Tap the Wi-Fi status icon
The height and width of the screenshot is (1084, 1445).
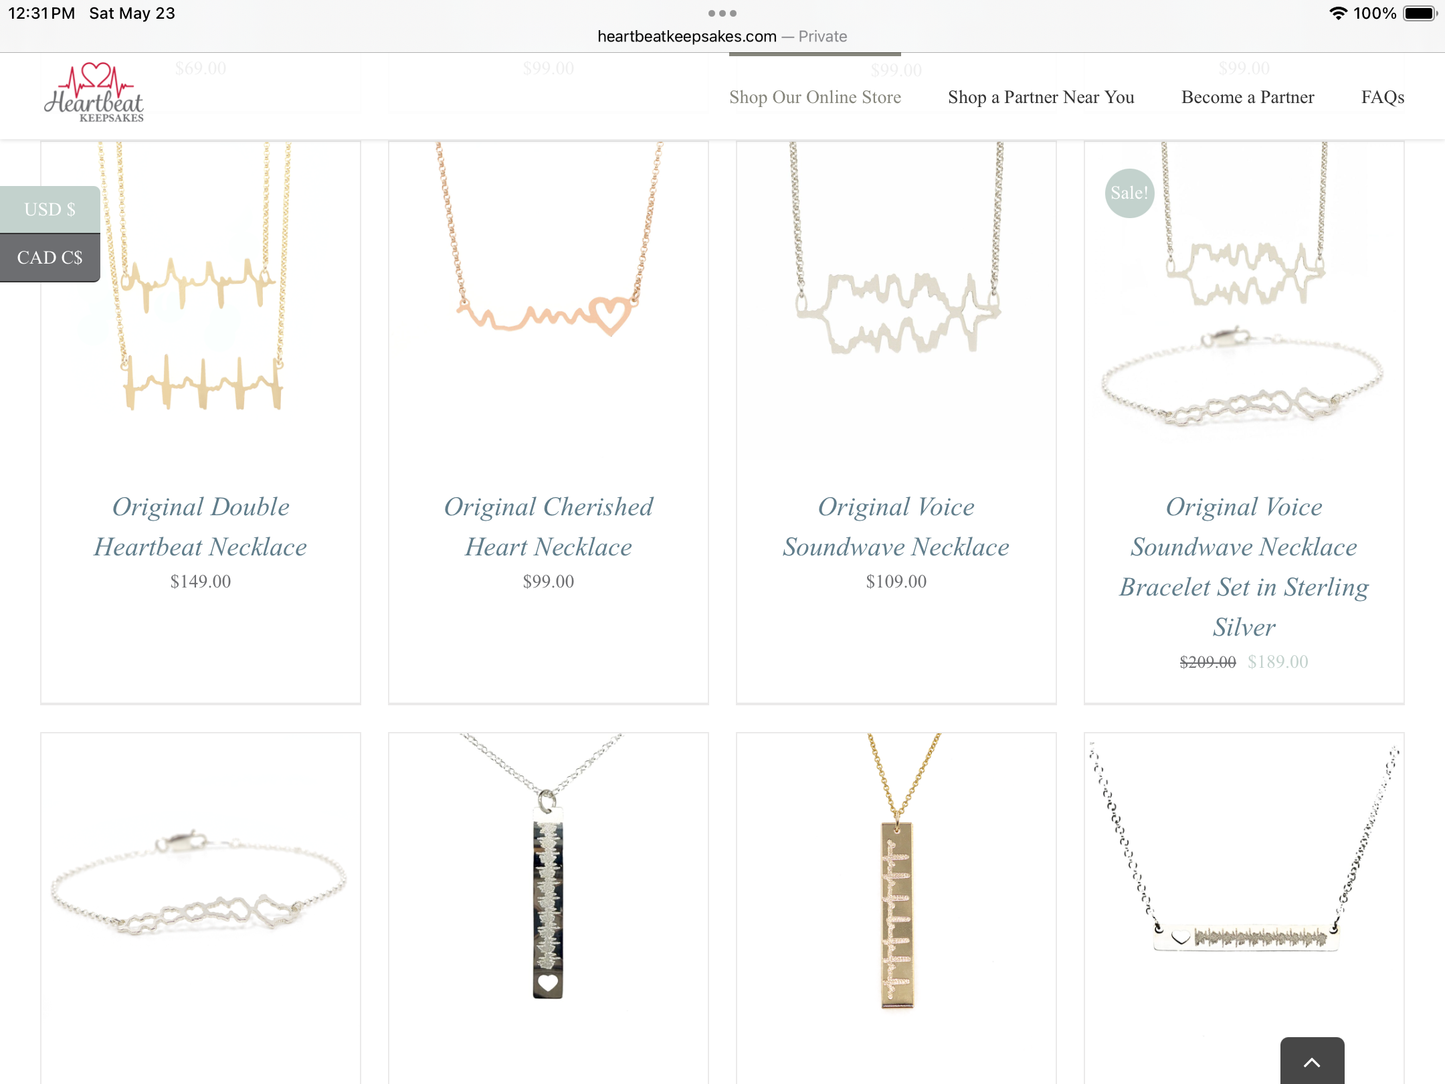1338,13
